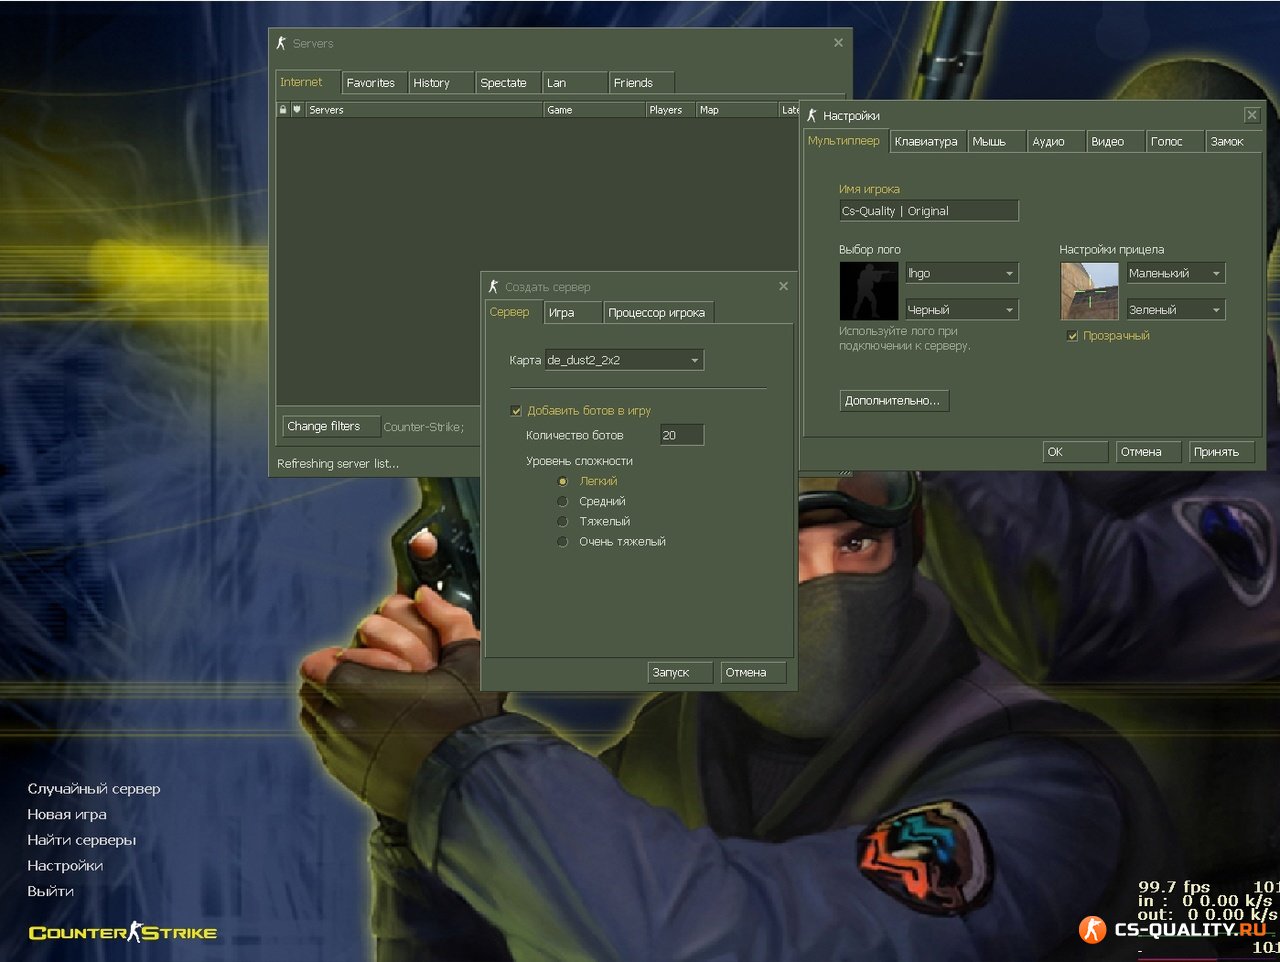Toggle Добавить ботов в игру checkbox
1280x962 pixels.
click(x=516, y=411)
